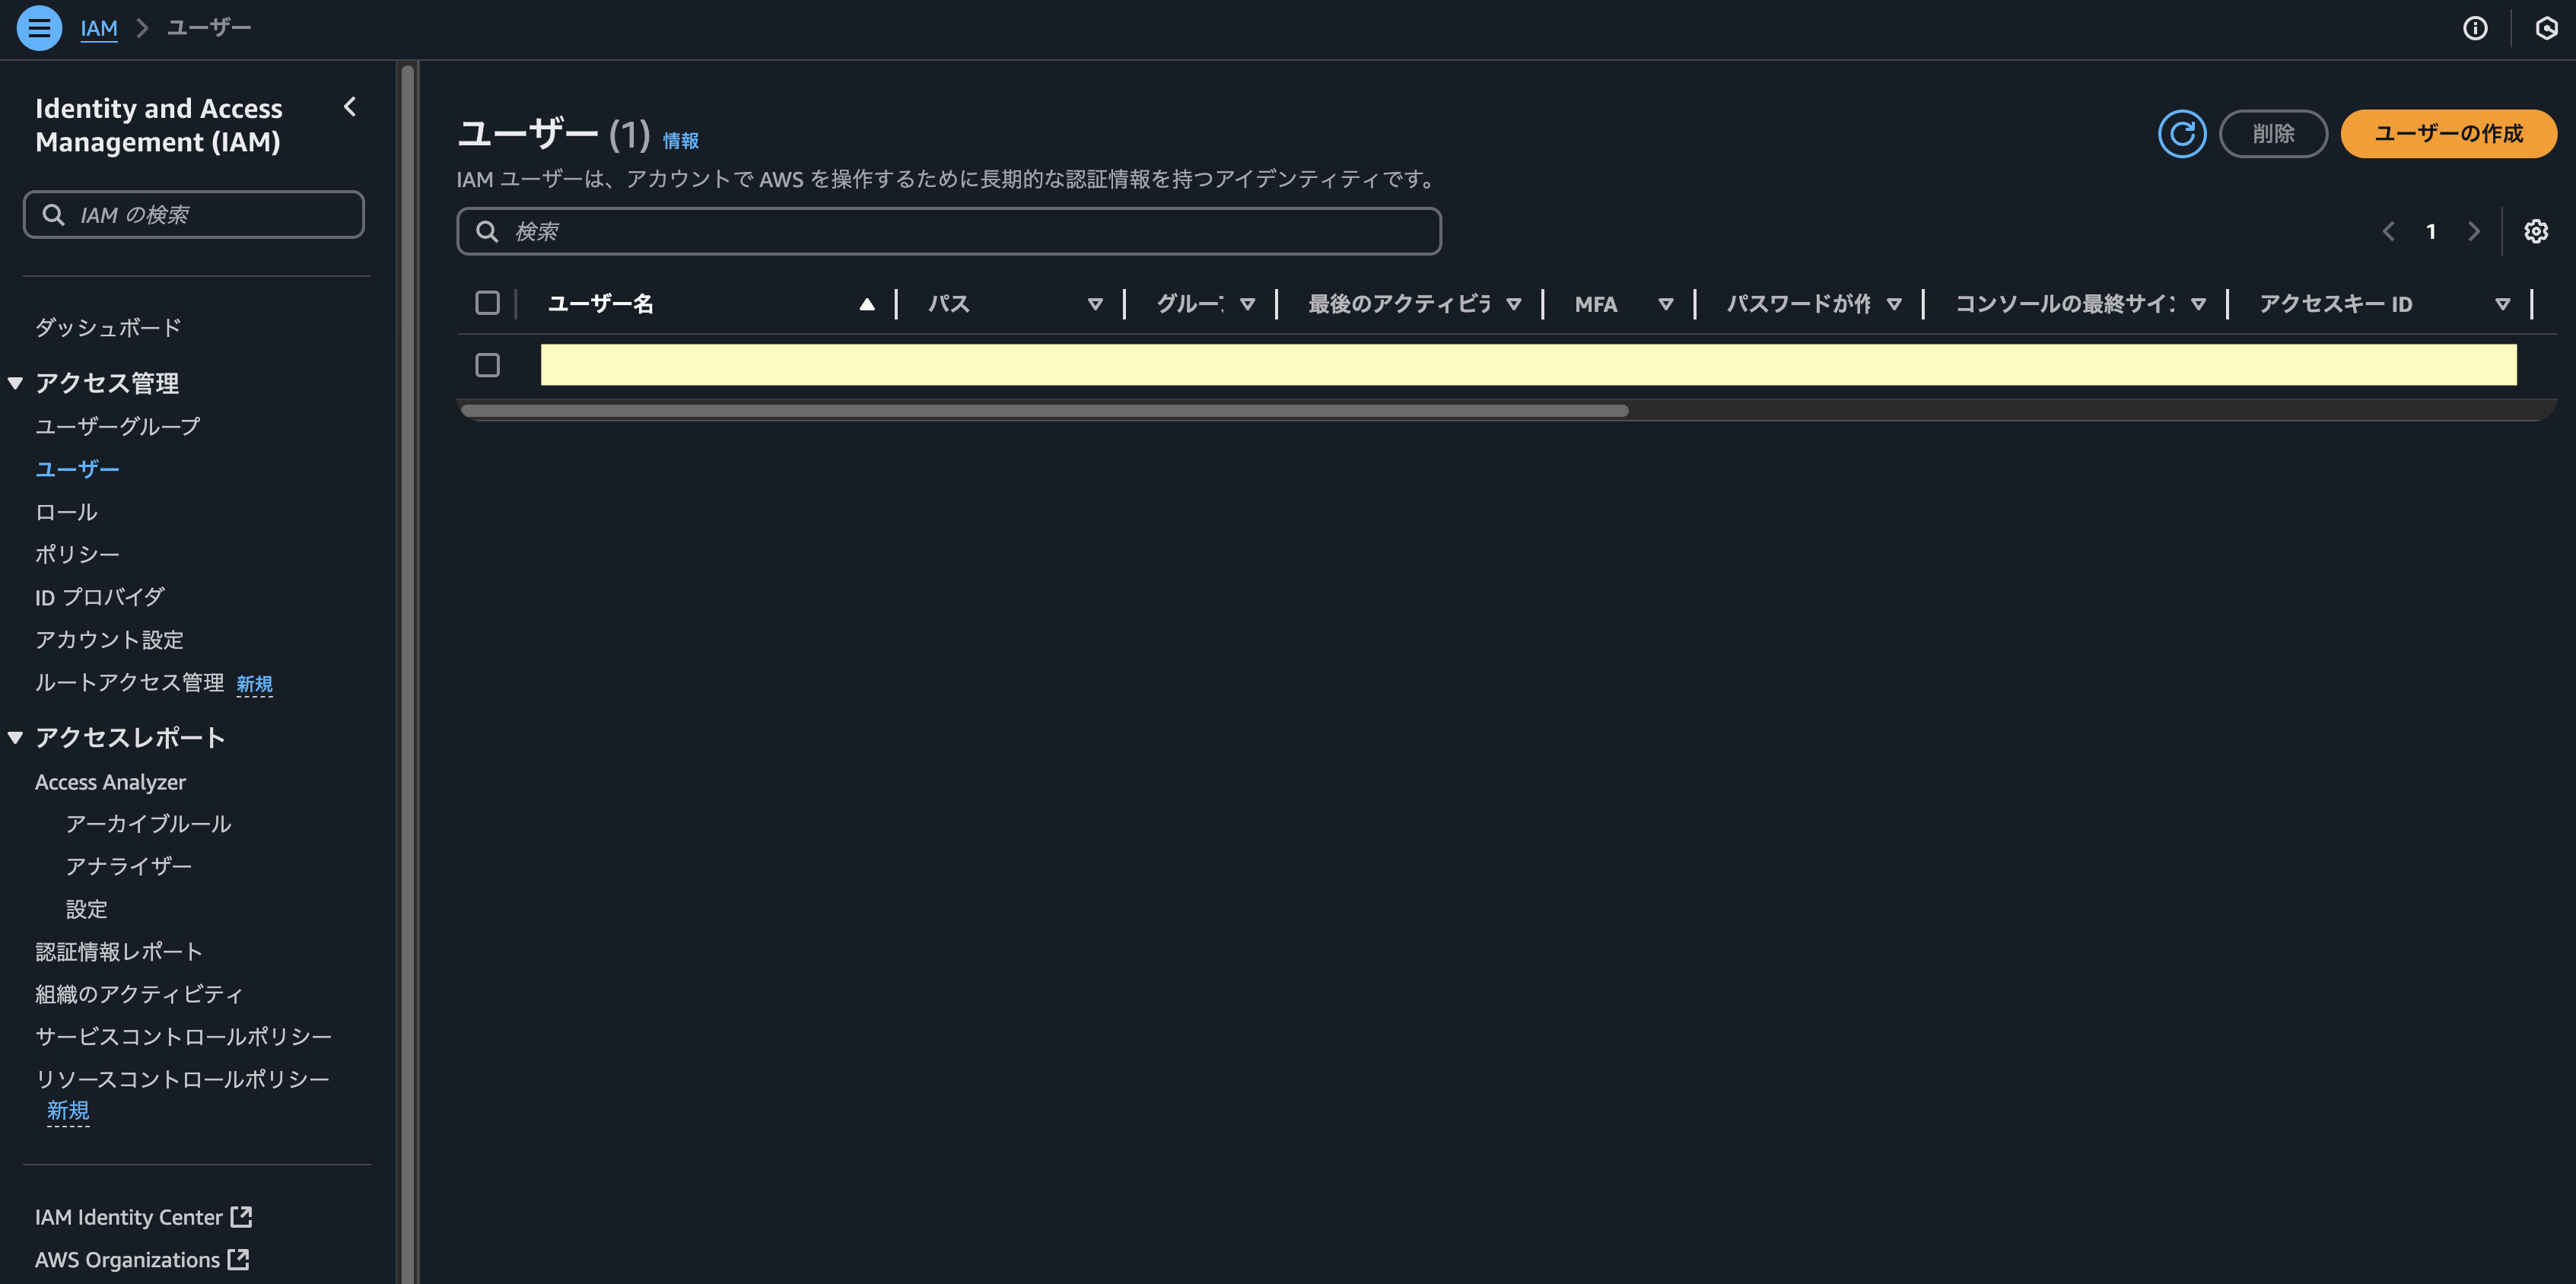Sort by ユーザー名 ascending arrow
The image size is (2576, 1284).
867,304
